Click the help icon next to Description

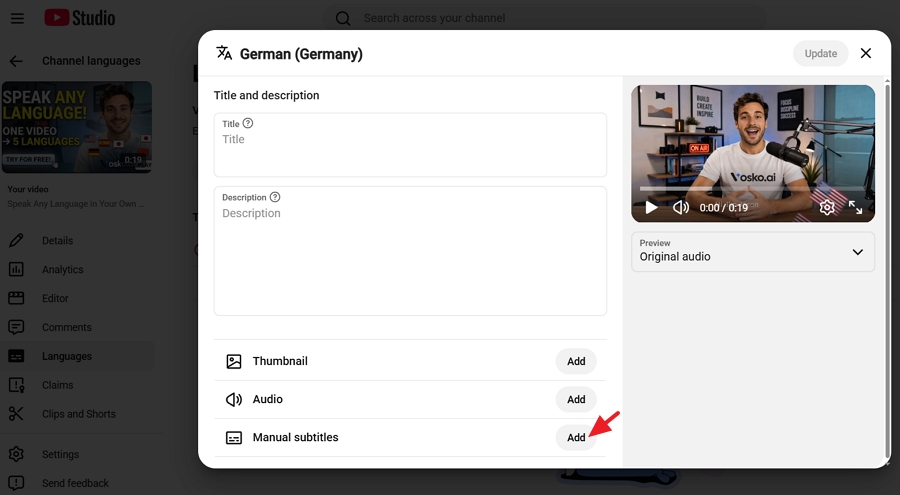point(275,197)
